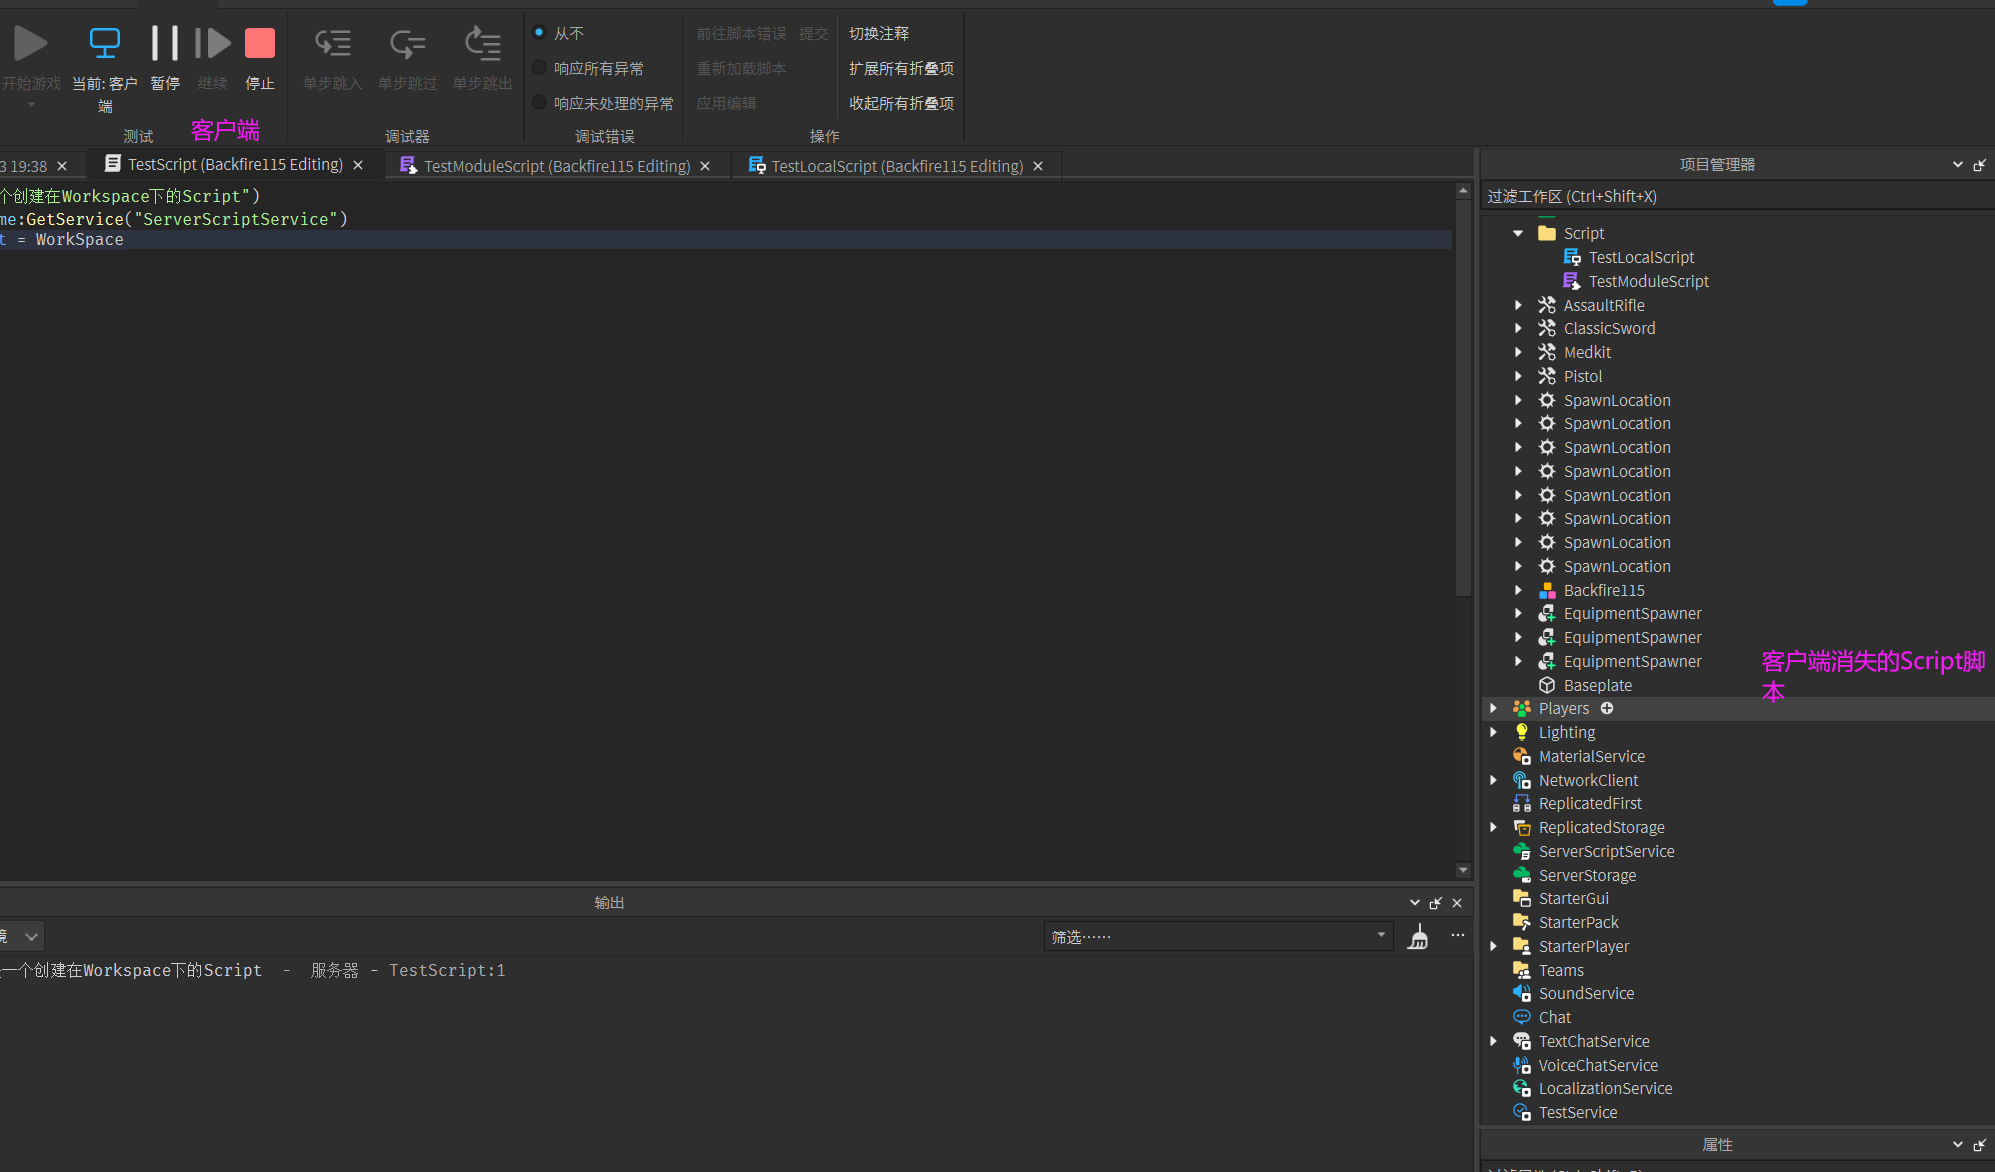This screenshot has height=1172, width=1995.
Task: Select the TestModuleScript icon in Explorer
Action: [x=1572, y=281]
